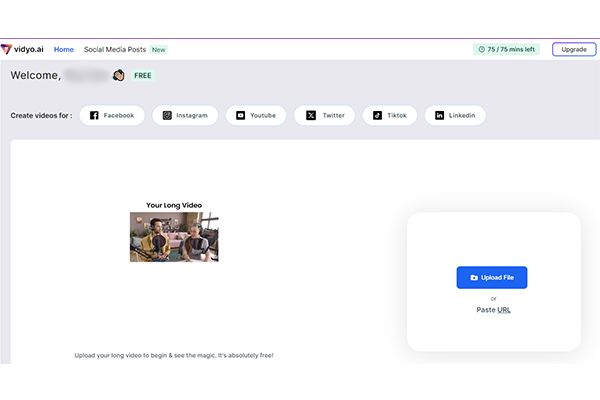Click the X Twitter logo icon
Image resolution: width=600 pixels, height=400 pixels.
pos(311,115)
